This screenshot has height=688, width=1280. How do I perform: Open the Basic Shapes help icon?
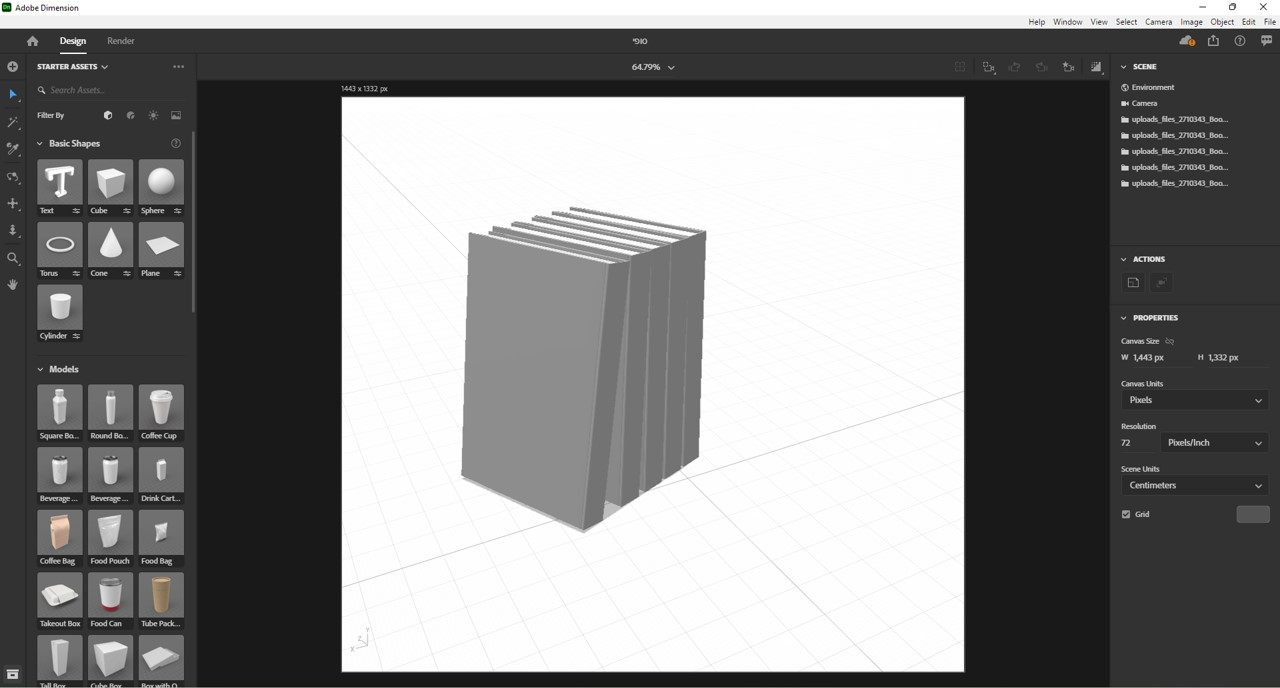176,143
